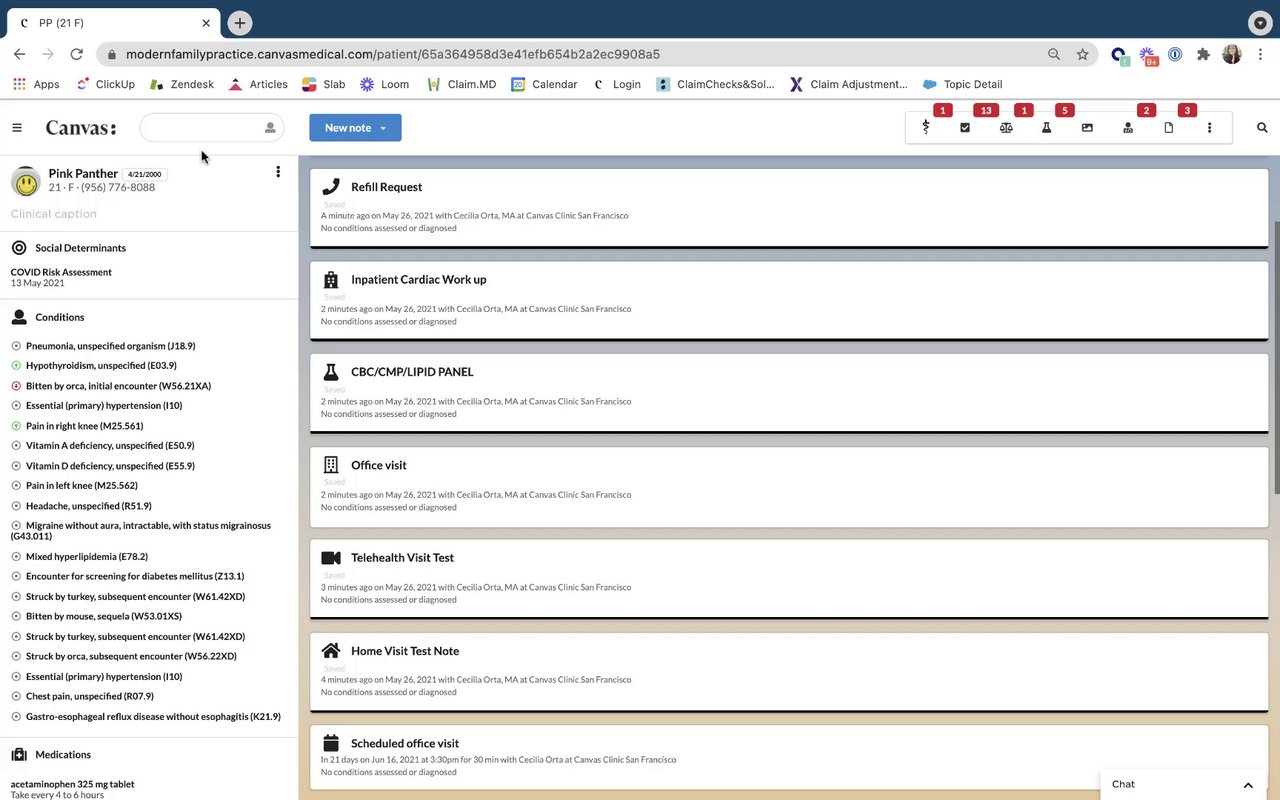1280x800 pixels.
Task: Click the patient search input field
Action: tap(212, 128)
